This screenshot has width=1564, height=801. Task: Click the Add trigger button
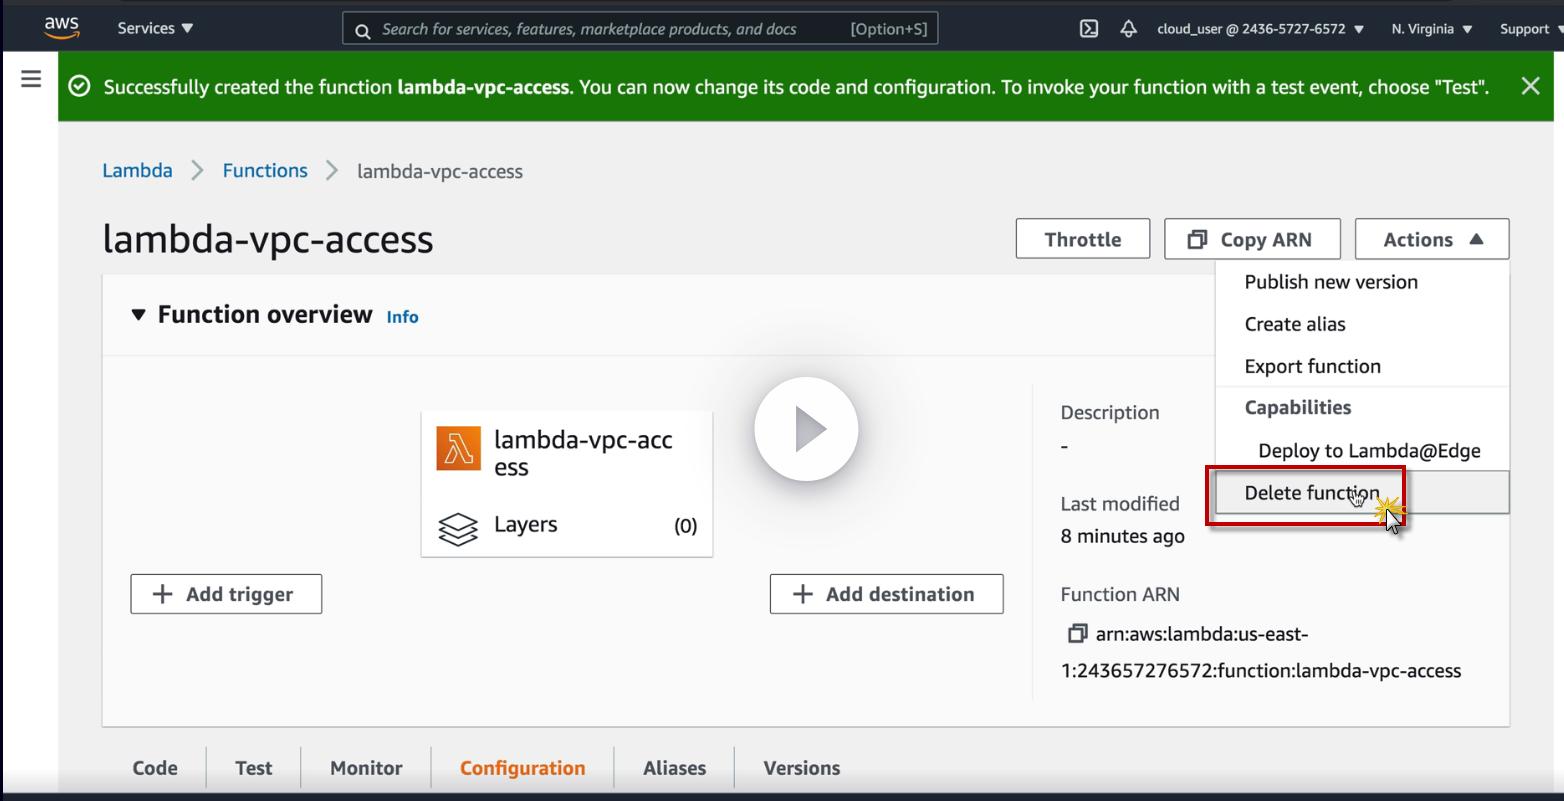(x=226, y=594)
